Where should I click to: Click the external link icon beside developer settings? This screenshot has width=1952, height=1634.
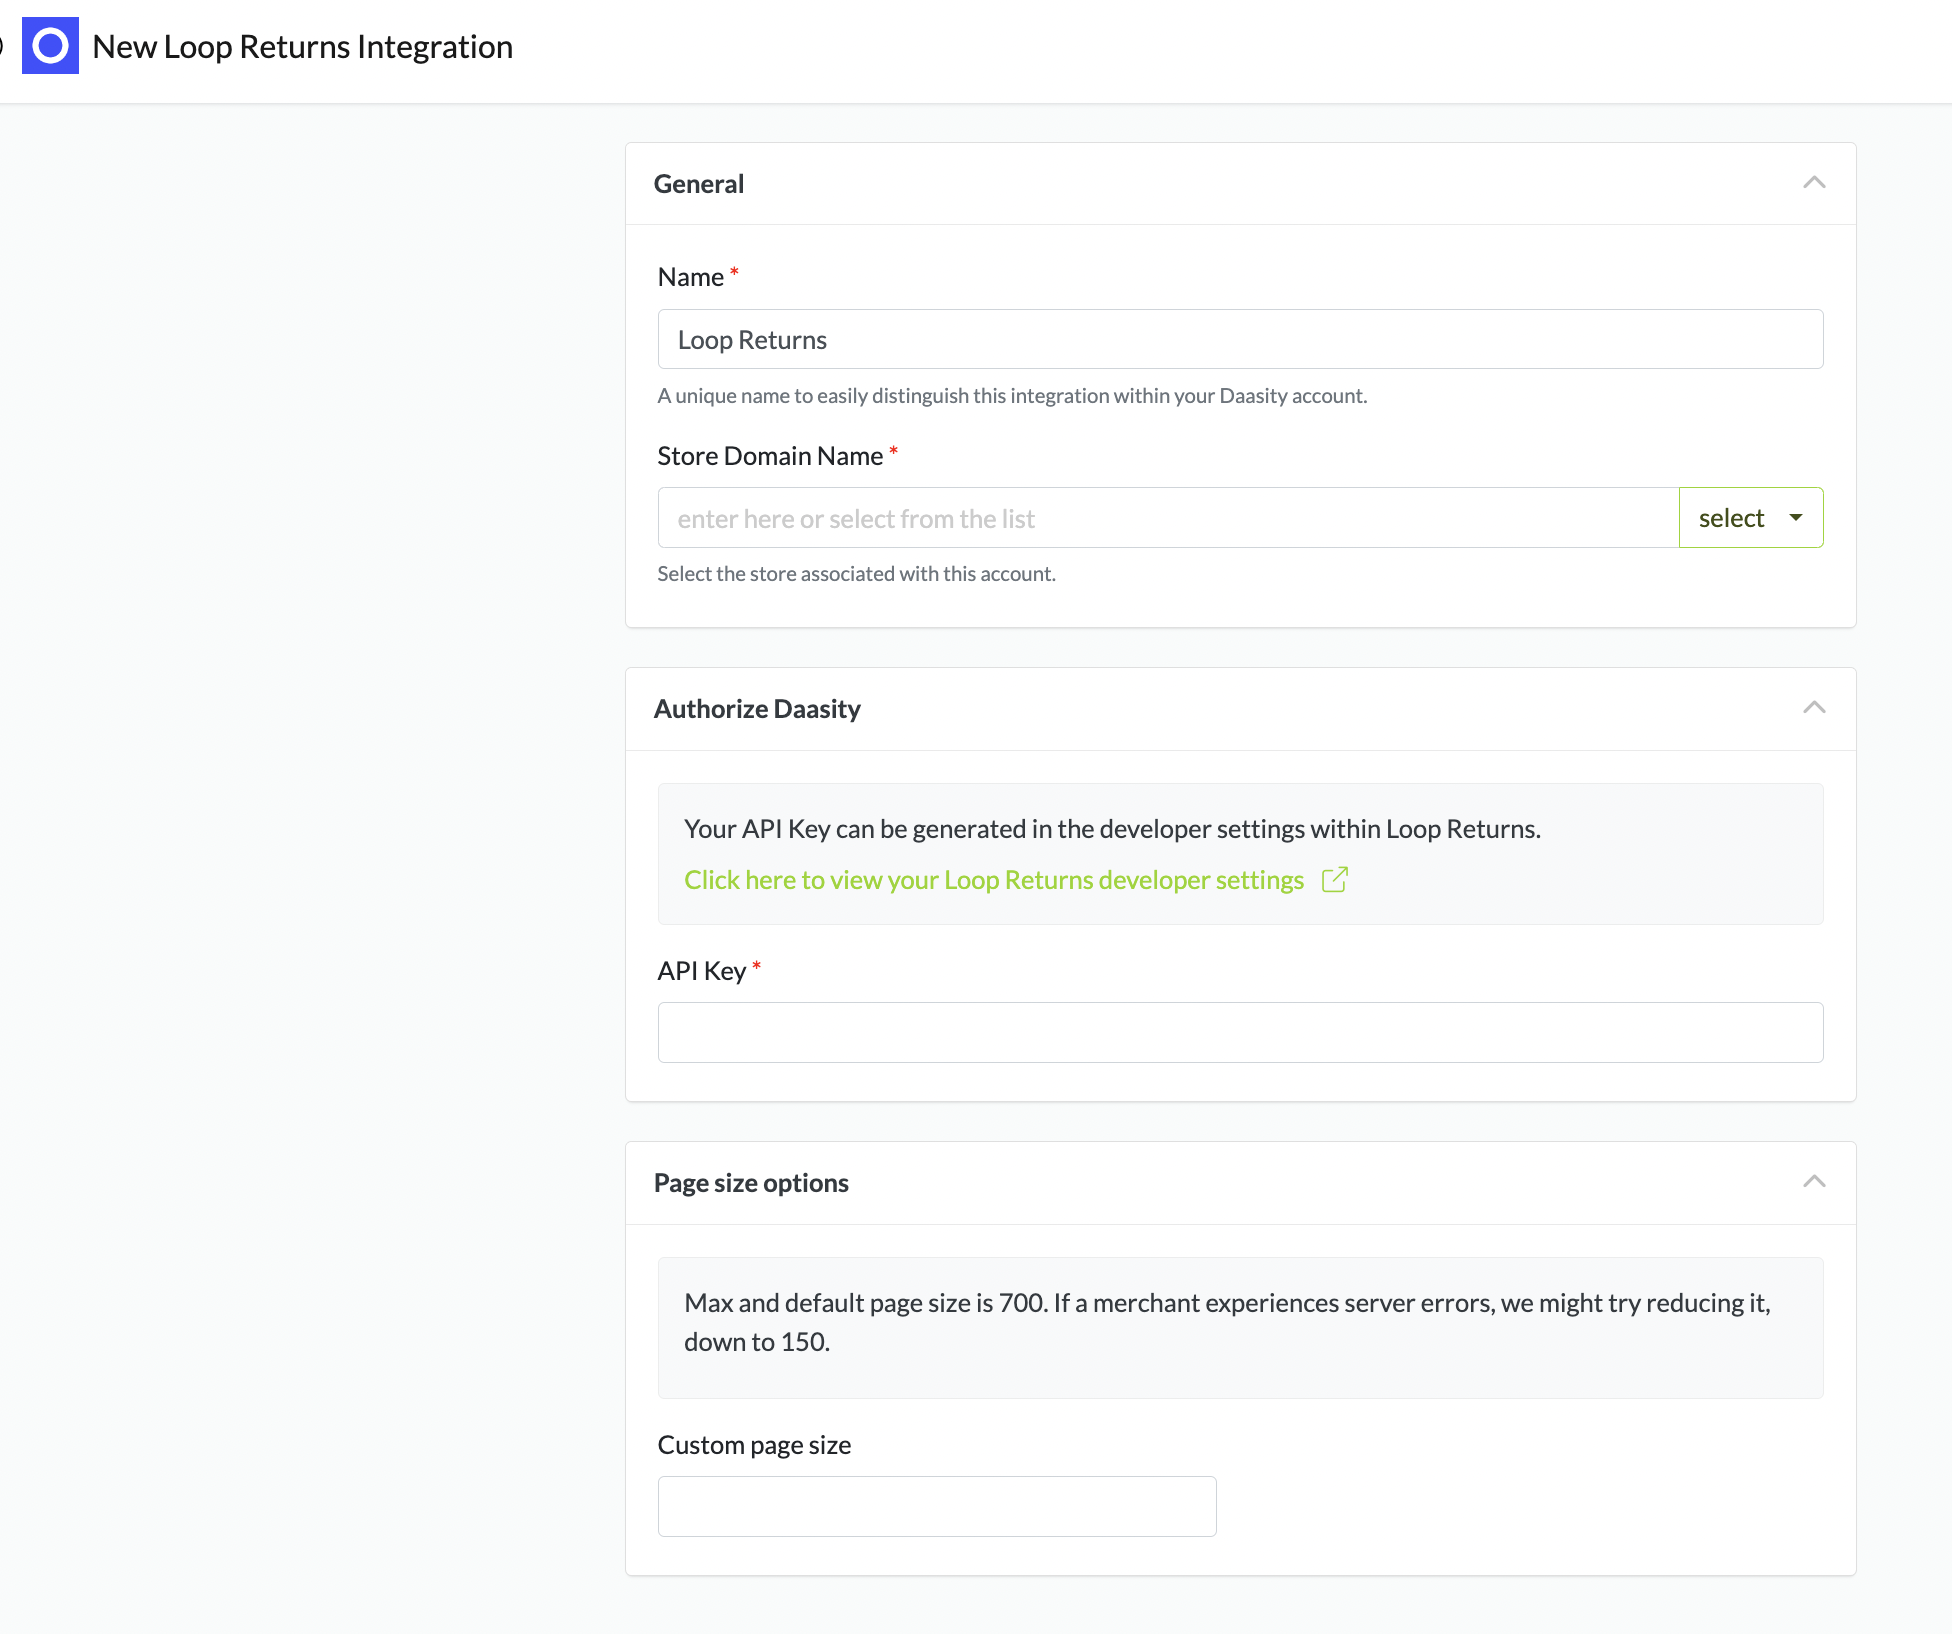[x=1335, y=880]
